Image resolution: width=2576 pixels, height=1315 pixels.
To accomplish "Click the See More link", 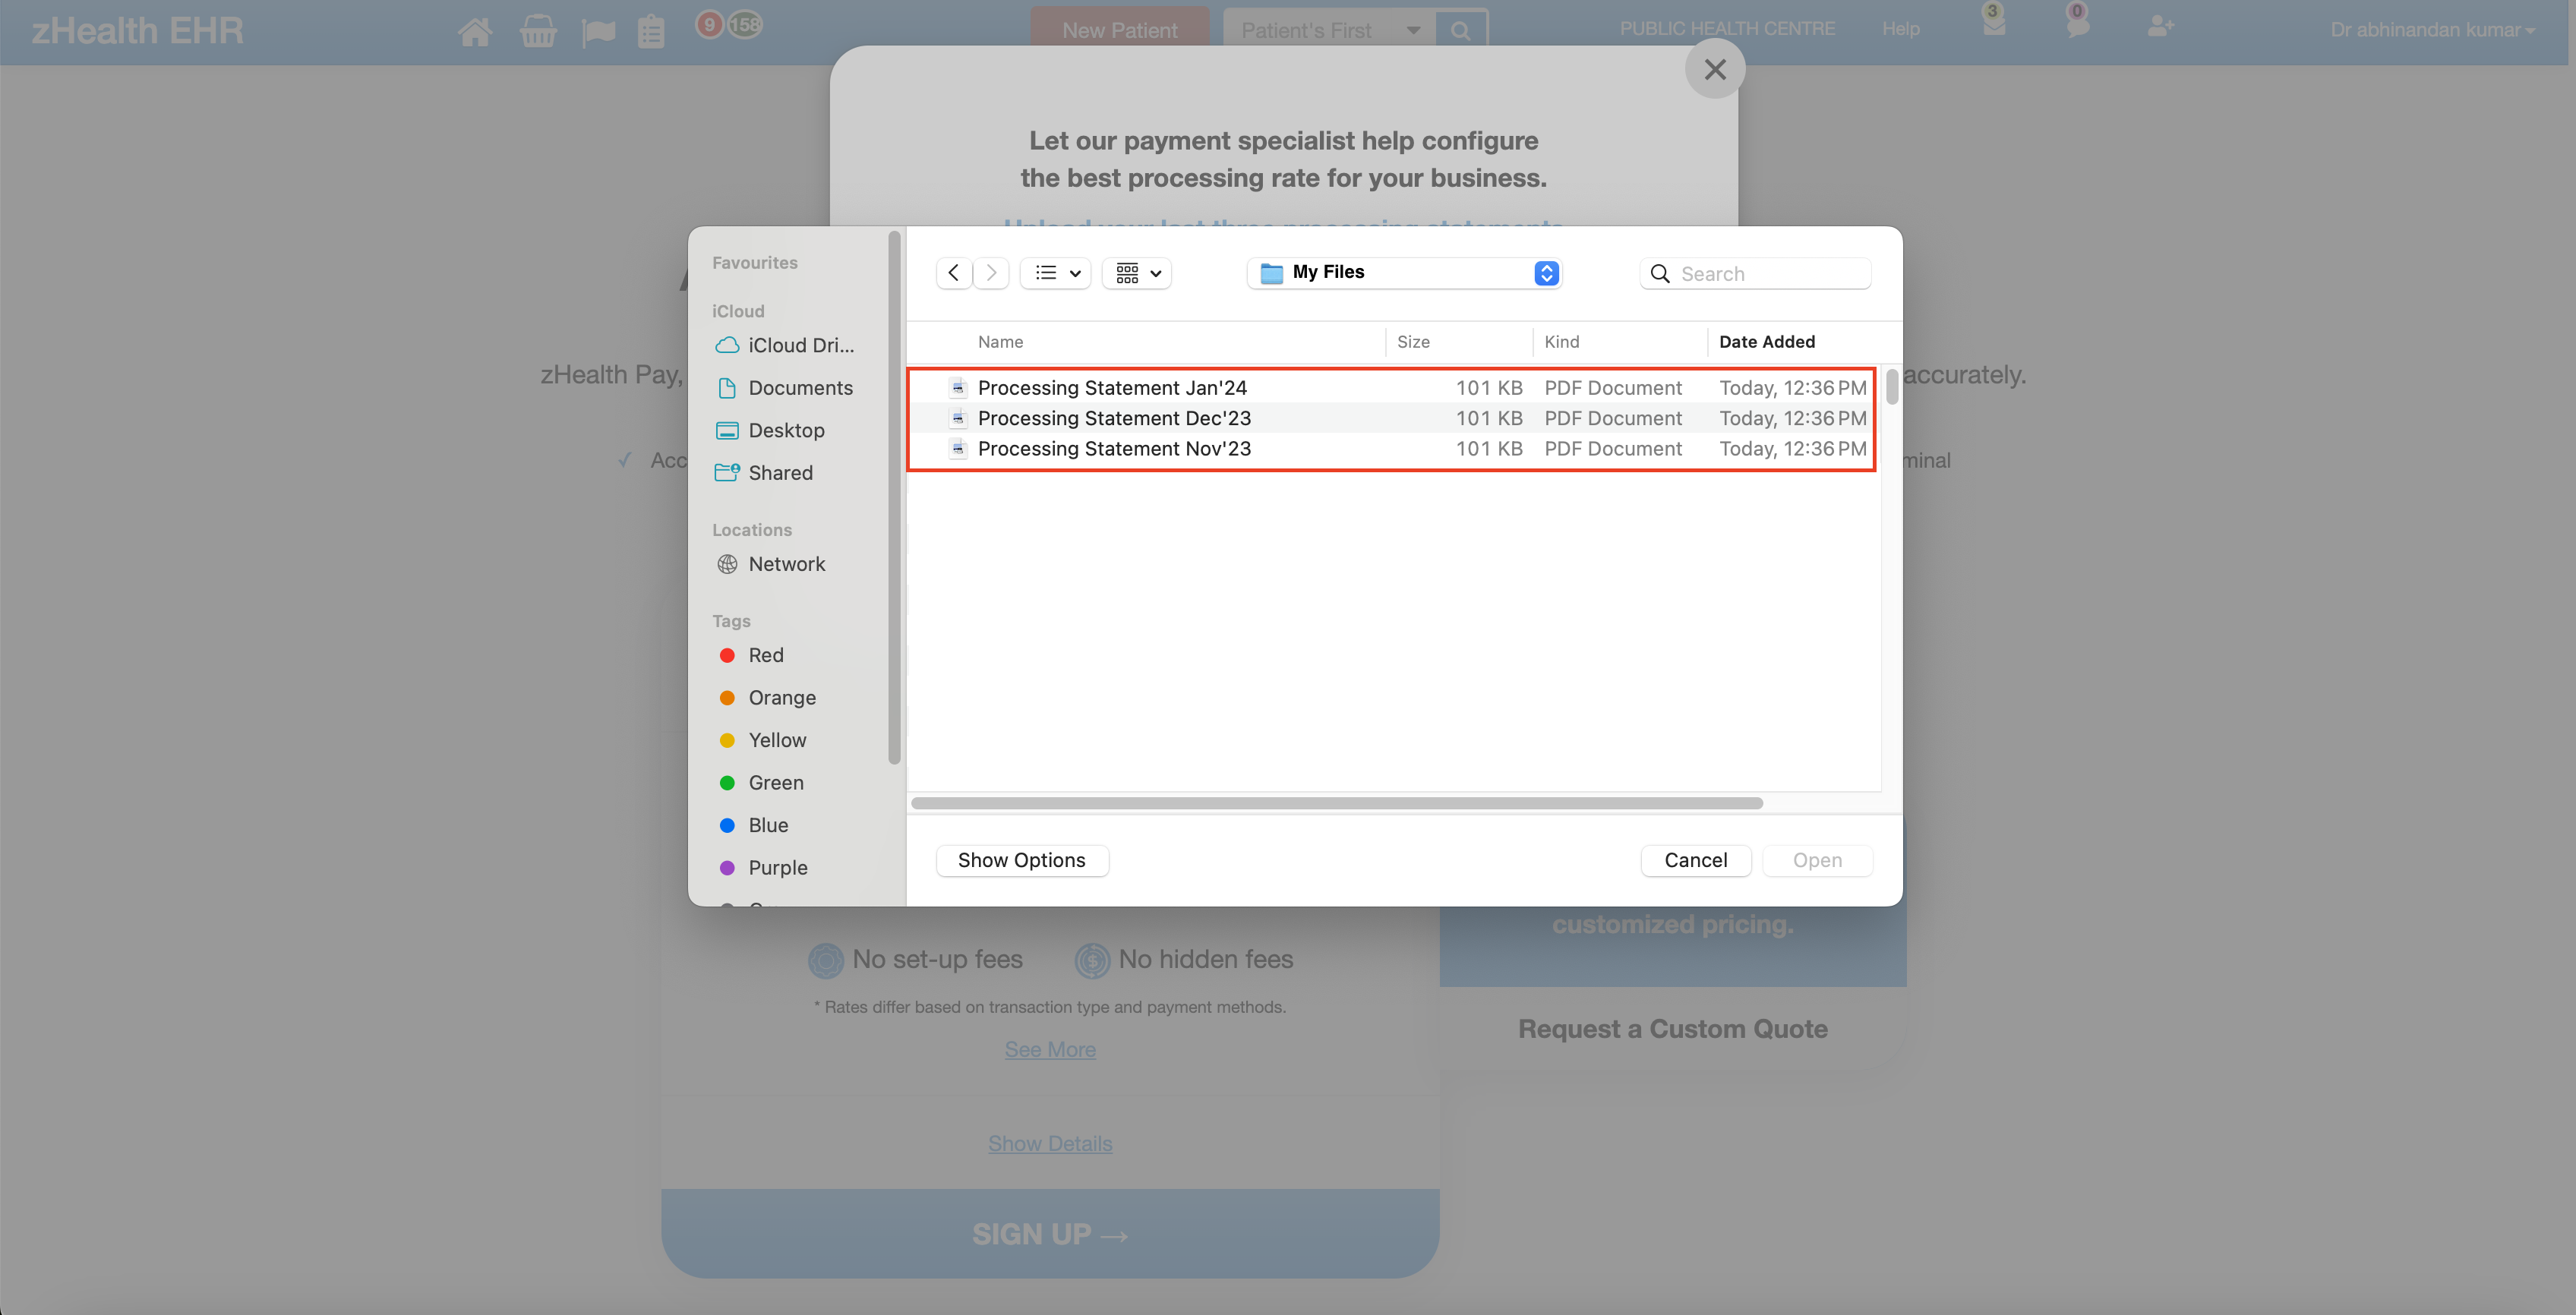I will point(1050,1049).
